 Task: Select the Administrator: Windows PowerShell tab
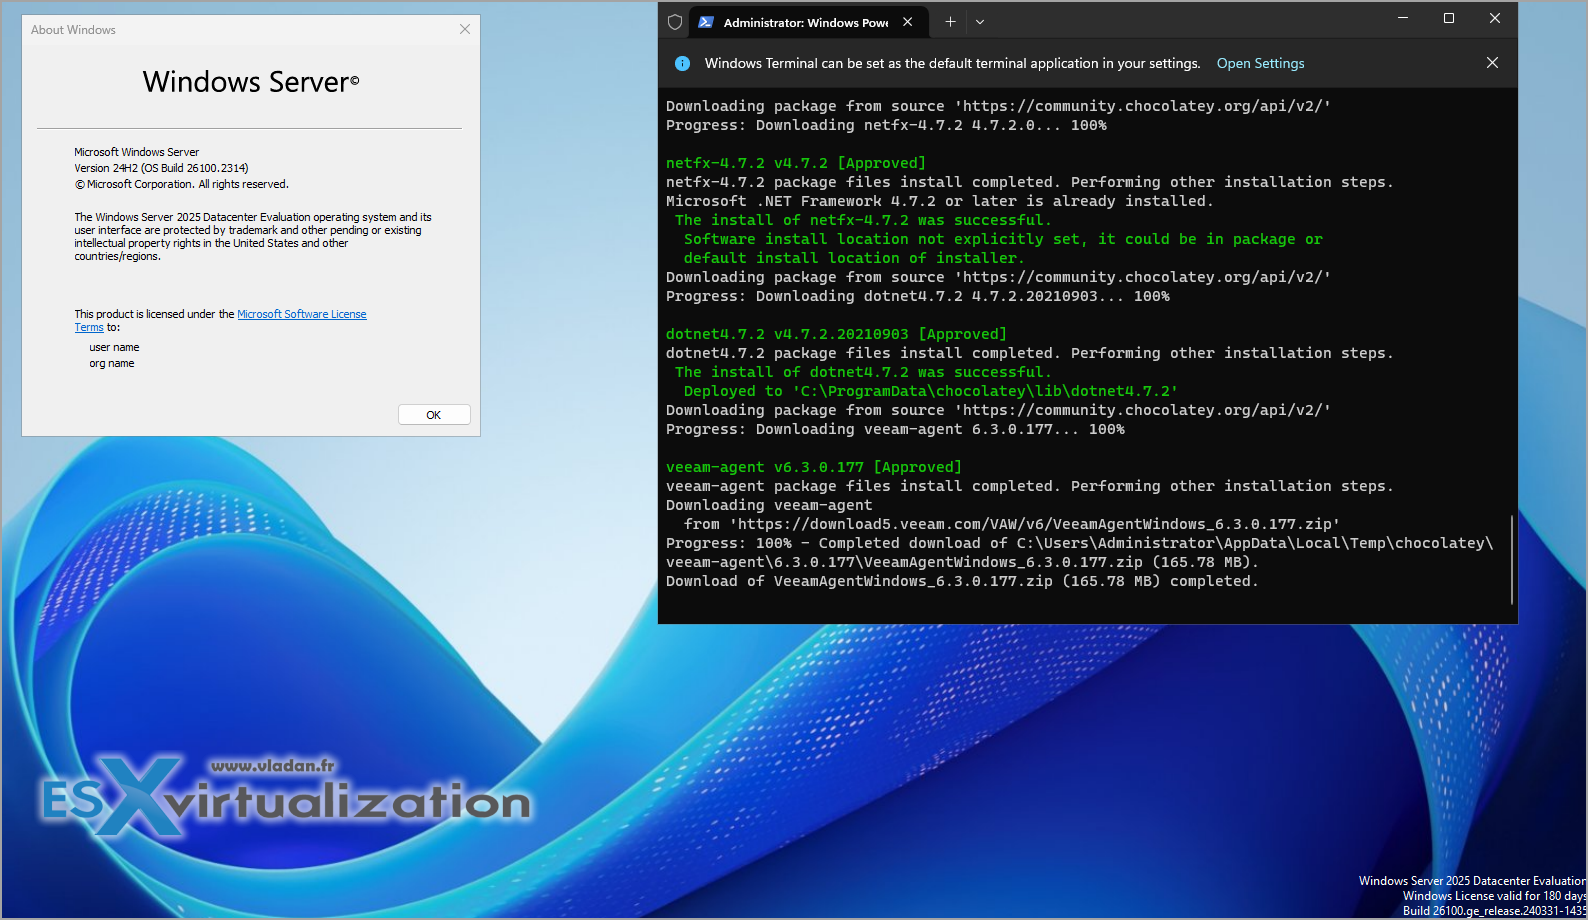tap(807, 22)
